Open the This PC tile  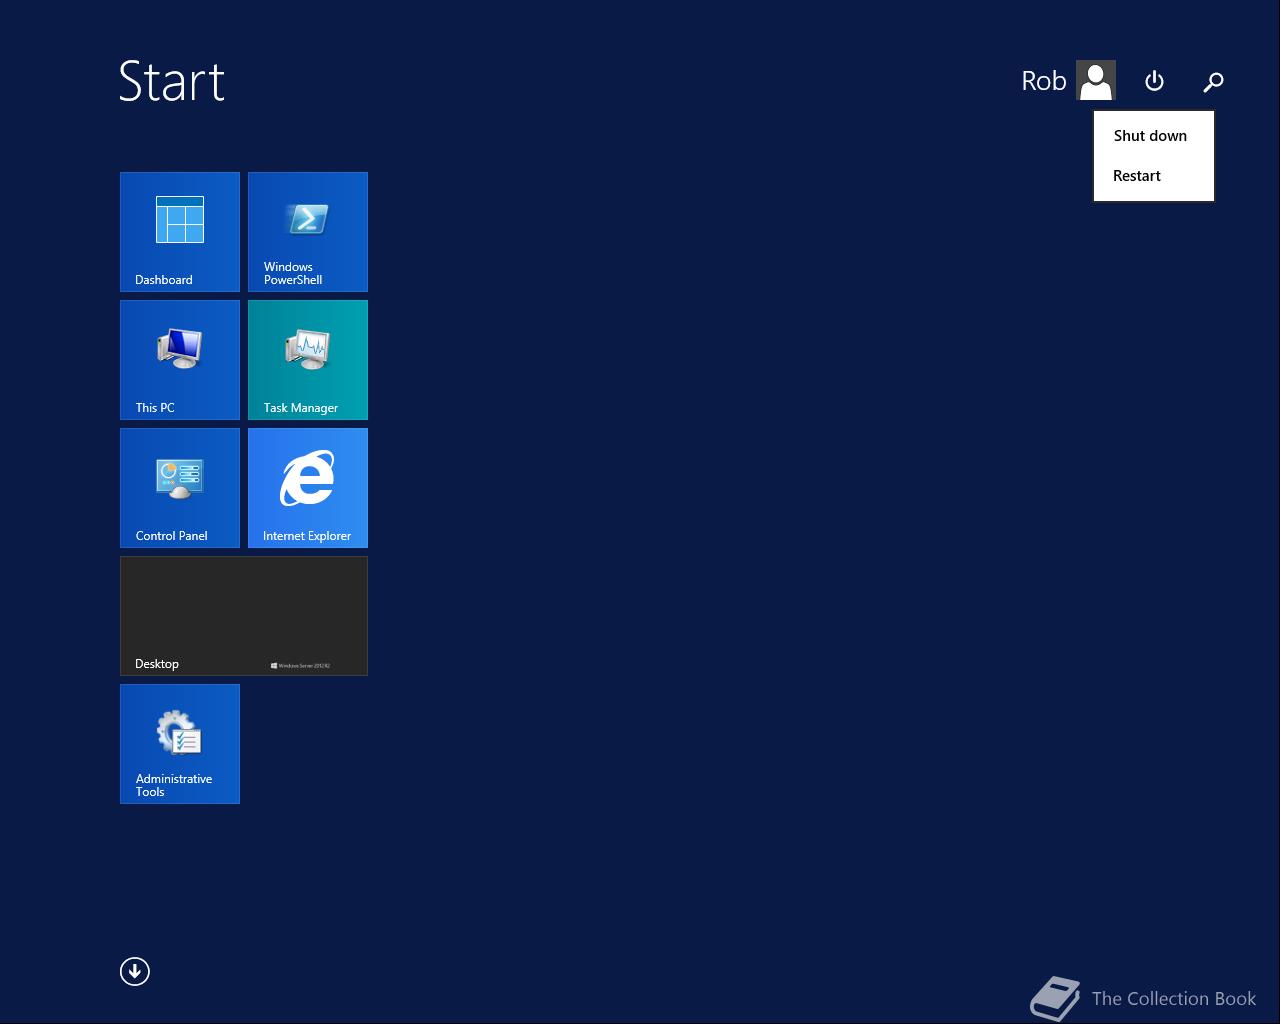pyautogui.click(x=180, y=360)
